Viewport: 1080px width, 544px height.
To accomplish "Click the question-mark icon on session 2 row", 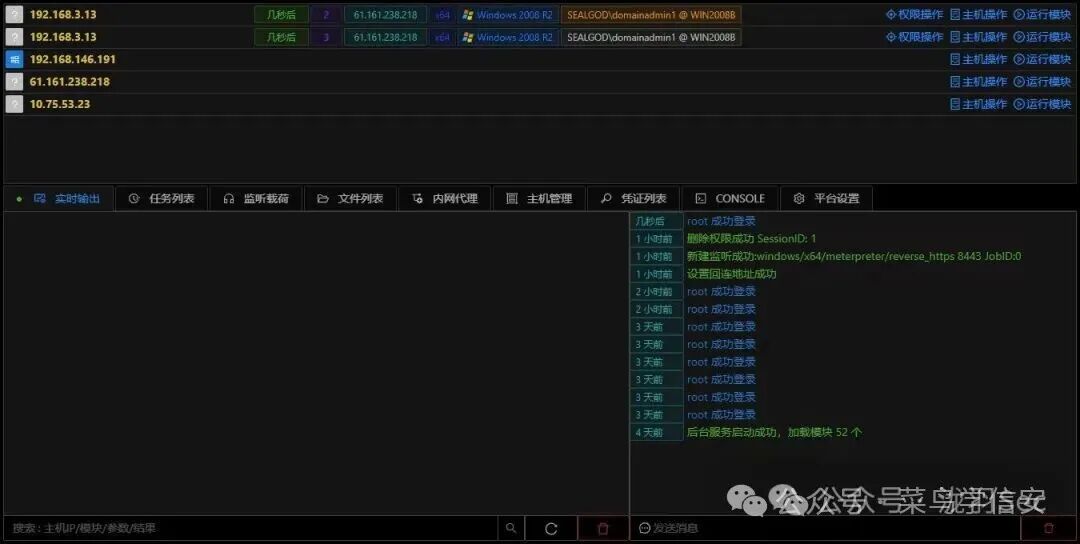I will point(14,14).
